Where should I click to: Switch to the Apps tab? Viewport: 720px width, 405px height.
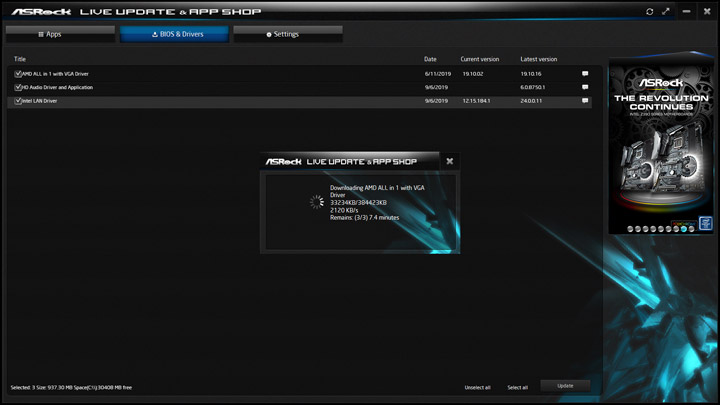click(x=60, y=34)
